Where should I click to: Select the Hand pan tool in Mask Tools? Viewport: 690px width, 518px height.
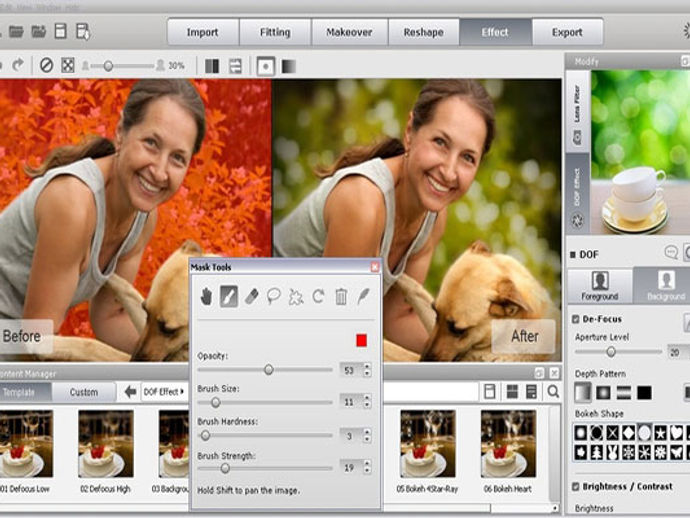pyautogui.click(x=206, y=297)
